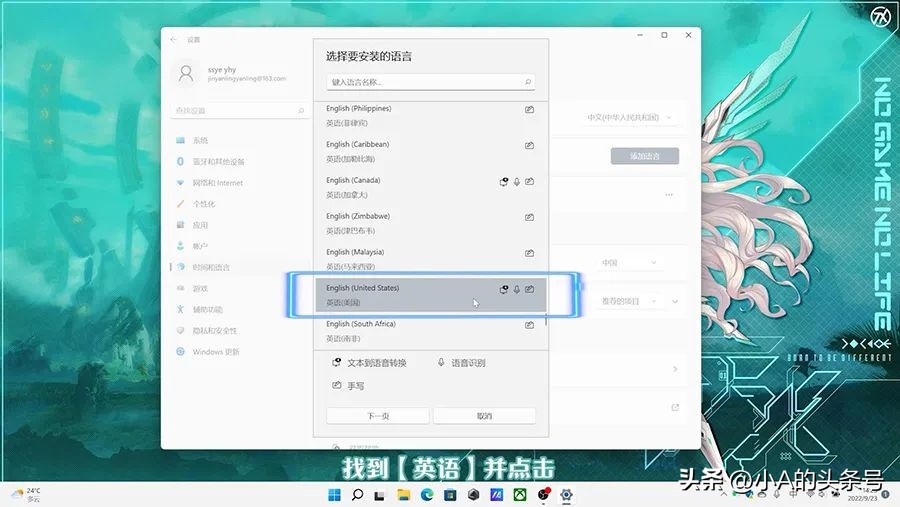Click the right chevron arrow in Settings page
This screenshot has width=900, height=507.
click(675, 369)
